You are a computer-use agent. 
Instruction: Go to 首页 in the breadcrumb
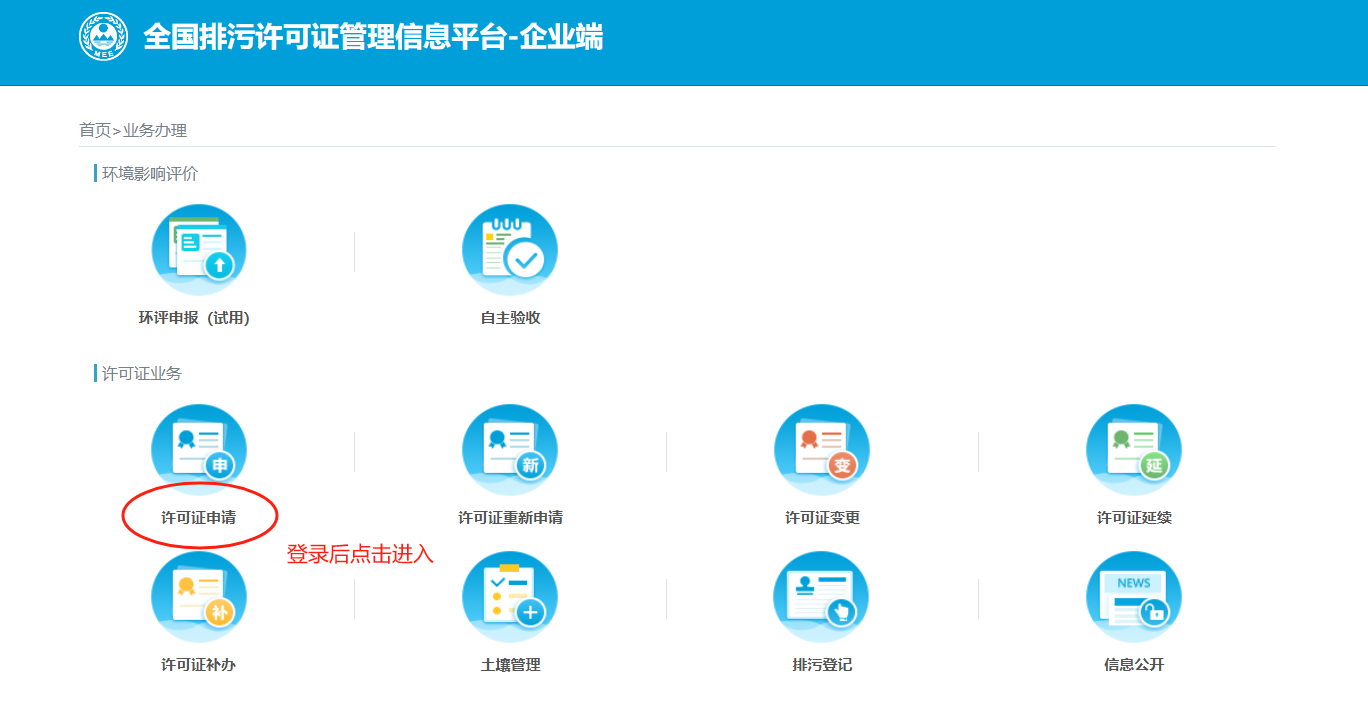[95, 130]
